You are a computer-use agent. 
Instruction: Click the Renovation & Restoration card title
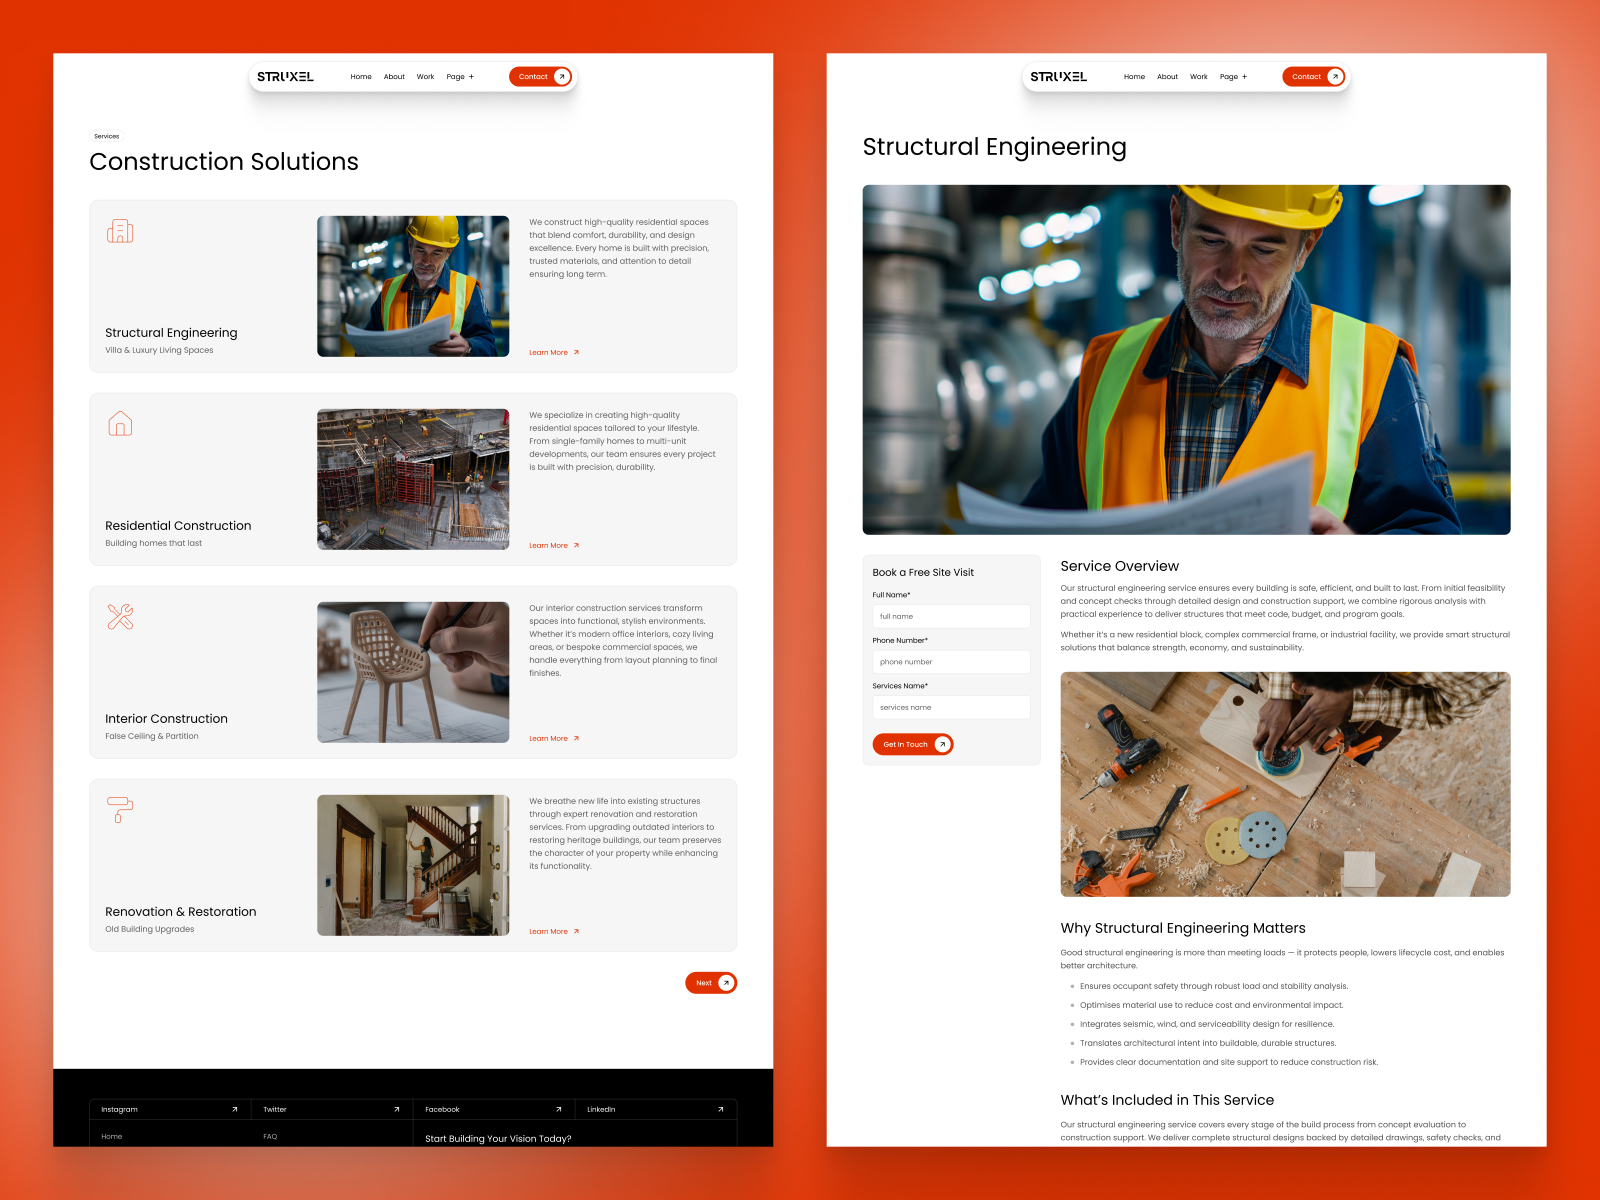tap(180, 912)
